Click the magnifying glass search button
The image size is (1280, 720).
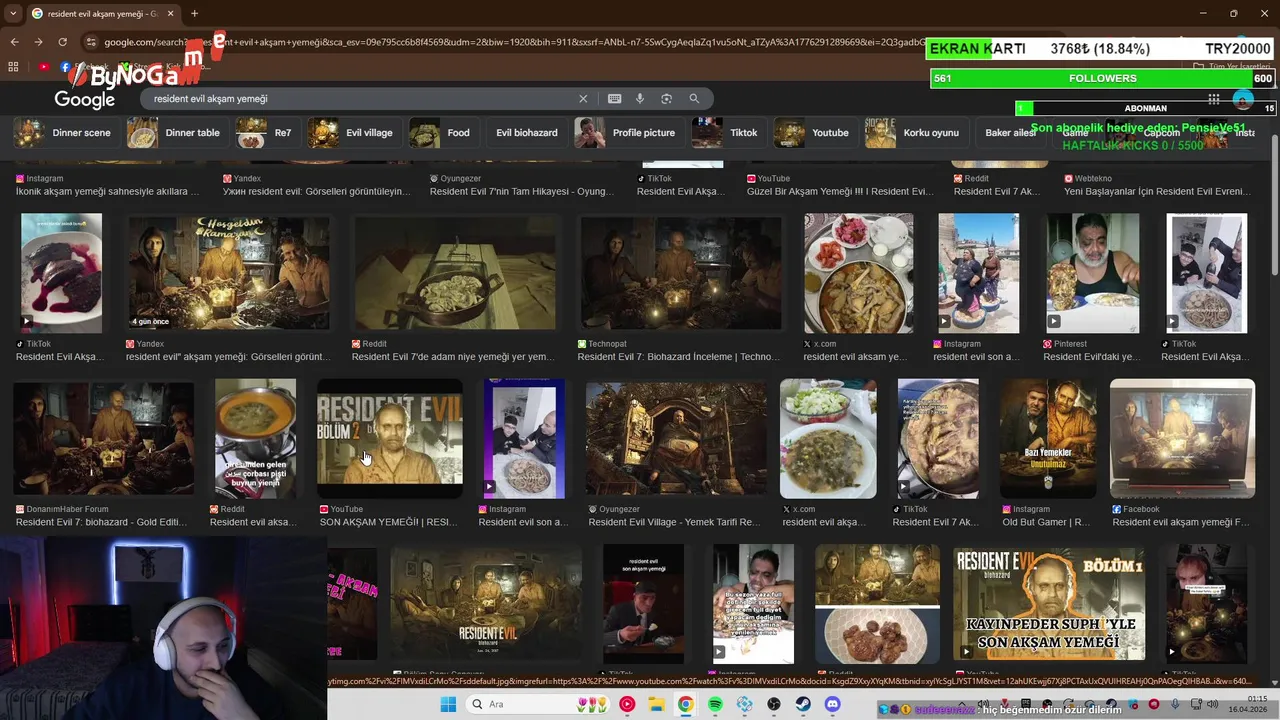coord(694,99)
